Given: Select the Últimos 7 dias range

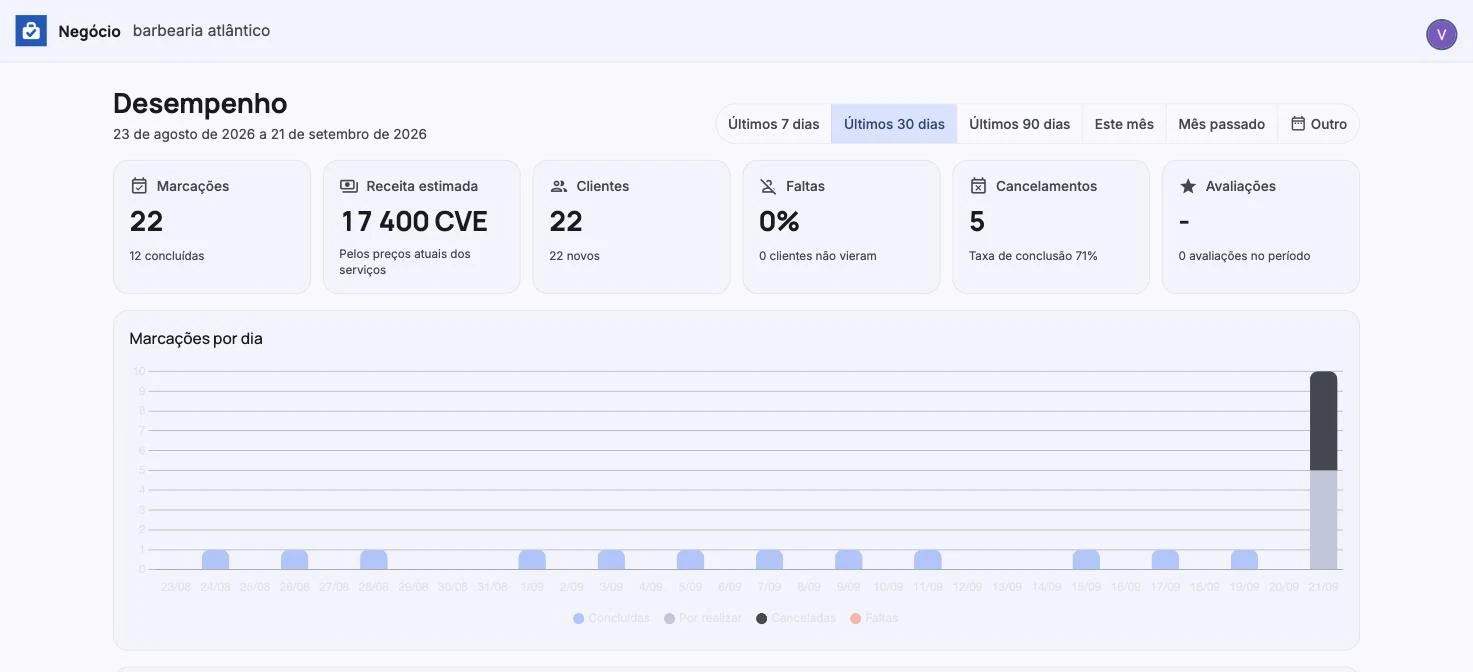Looking at the screenshot, I should [774, 124].
